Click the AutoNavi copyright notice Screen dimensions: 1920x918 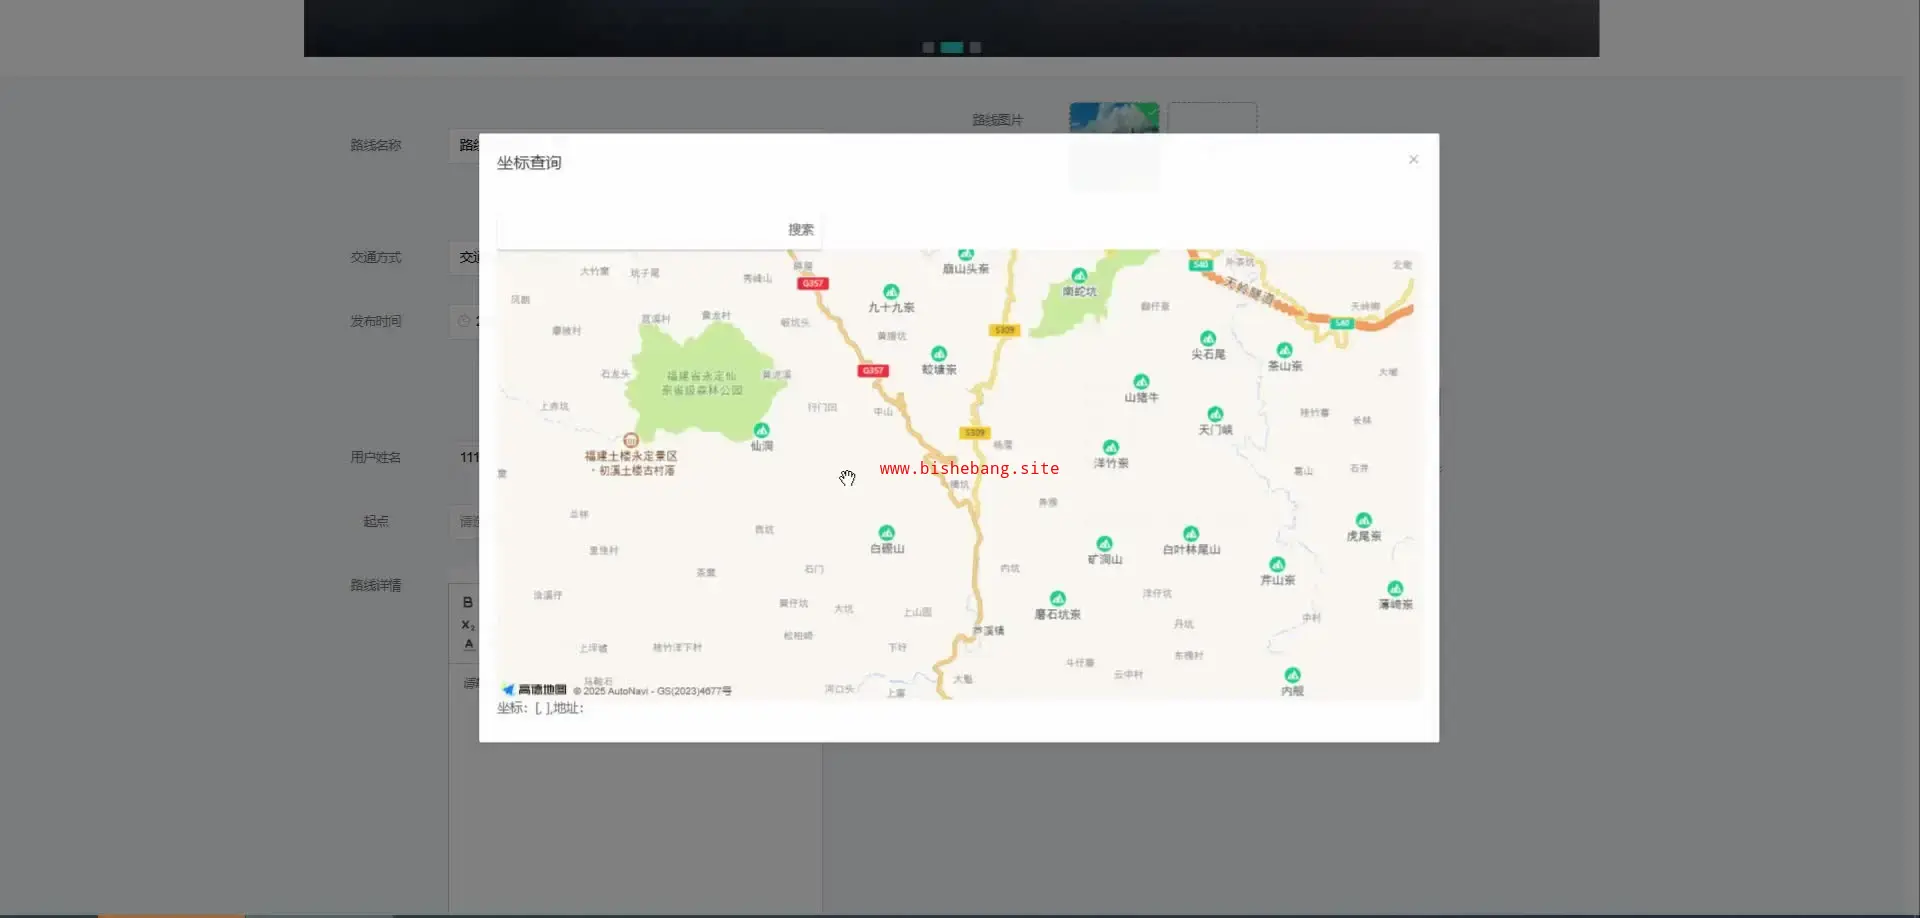[x=652, y=691]
